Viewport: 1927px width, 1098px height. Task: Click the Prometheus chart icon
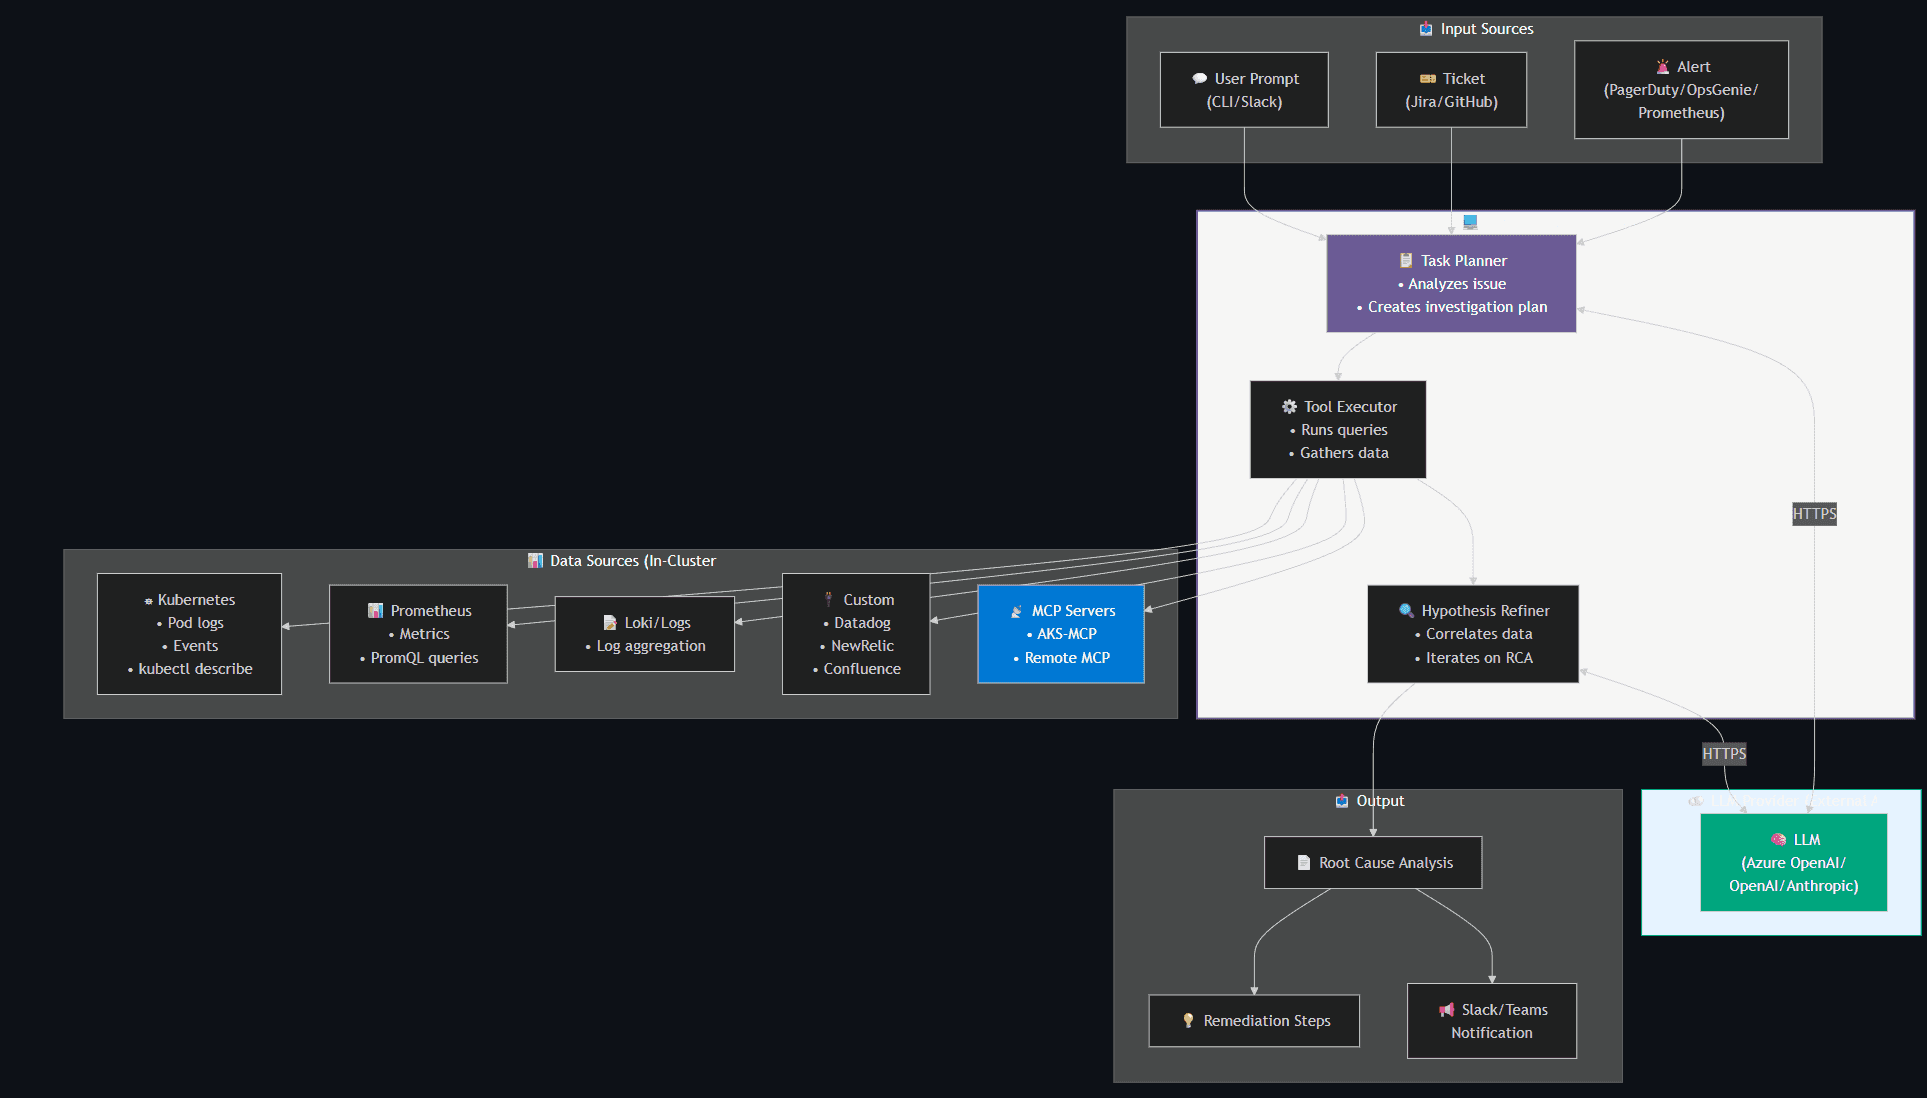click(x=375, y=611)
